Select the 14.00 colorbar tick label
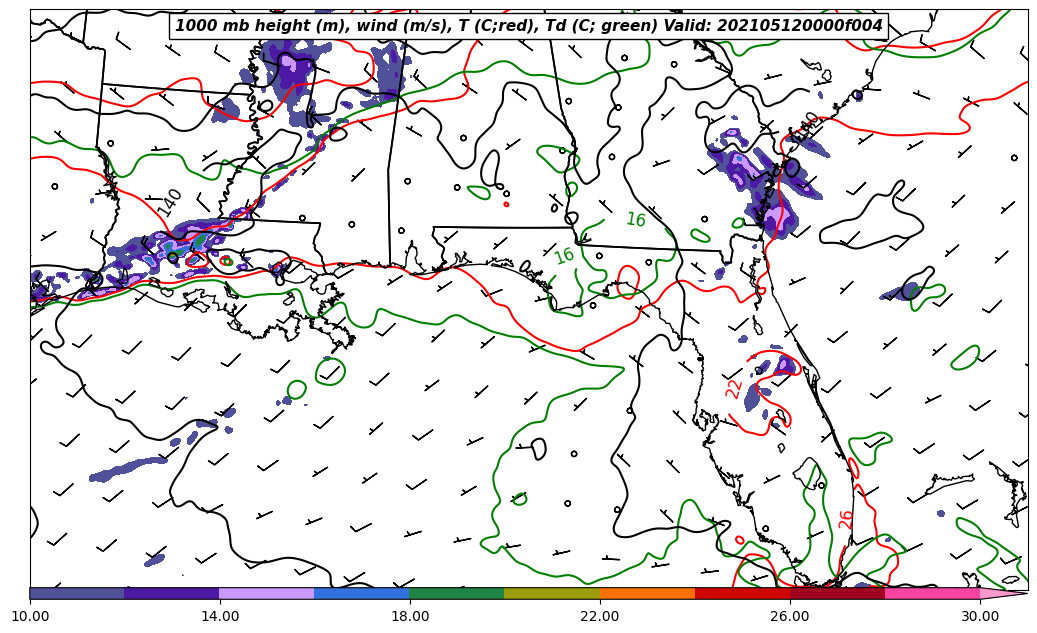 (220, 616)
